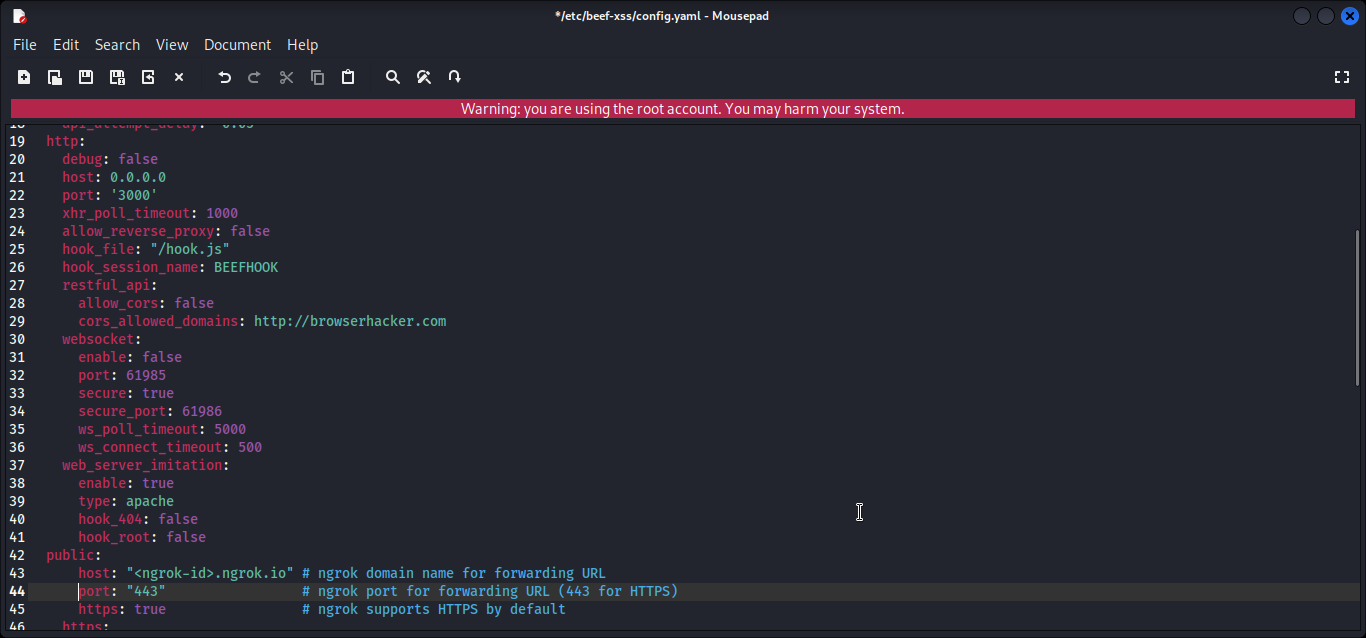The image size is (1366, 638).
Task: Open search with the magnifier icon
Action: click(392, 77)
